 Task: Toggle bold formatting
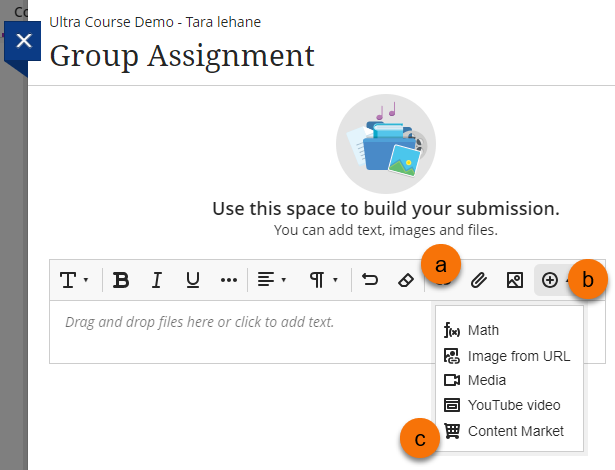pos(121,280)
